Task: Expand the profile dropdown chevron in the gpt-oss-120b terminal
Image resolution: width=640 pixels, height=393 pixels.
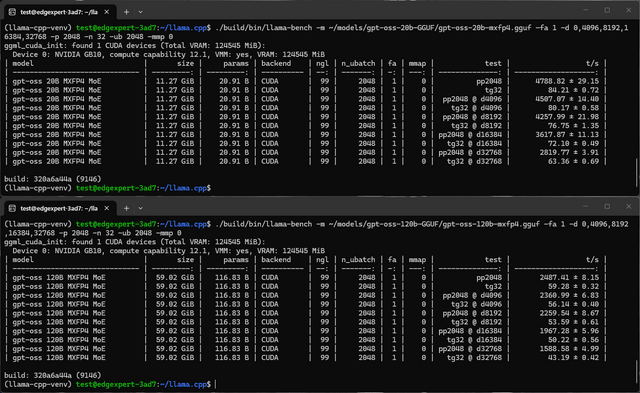Action: click(140, 208)
